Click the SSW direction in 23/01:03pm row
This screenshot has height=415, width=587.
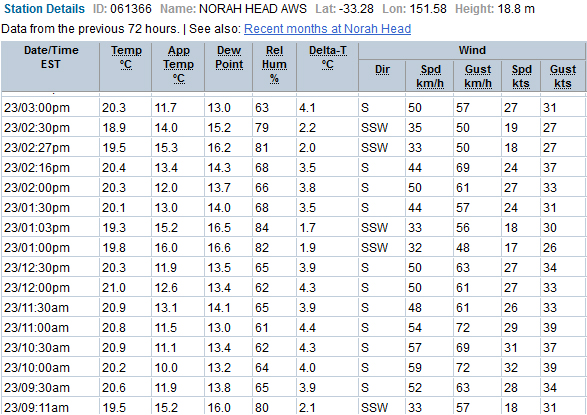[x=374, y=228]
